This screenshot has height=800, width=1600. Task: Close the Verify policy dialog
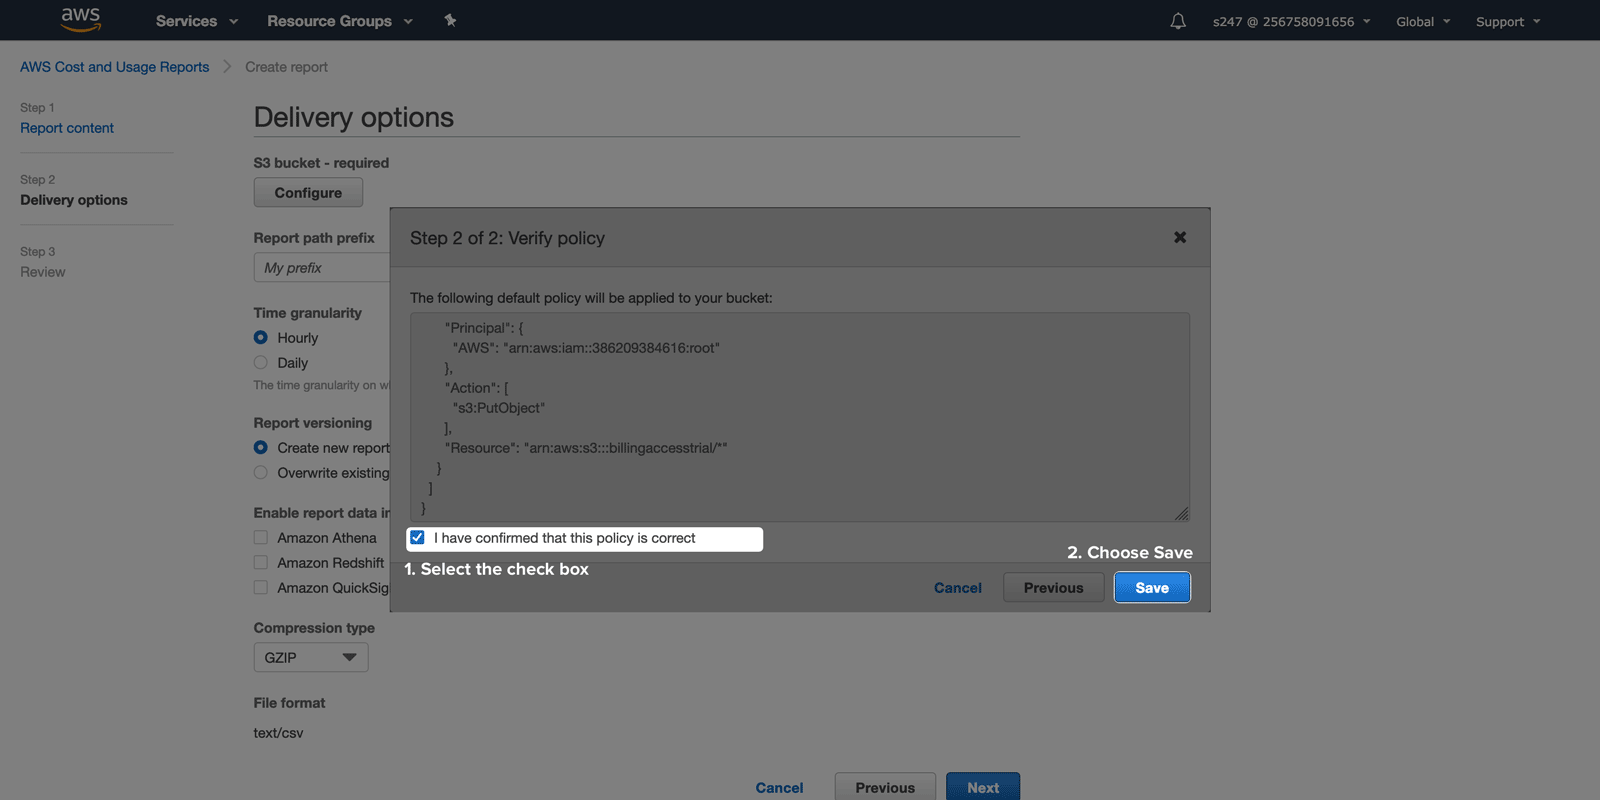pyautogui.click(x=1180, y=237)
